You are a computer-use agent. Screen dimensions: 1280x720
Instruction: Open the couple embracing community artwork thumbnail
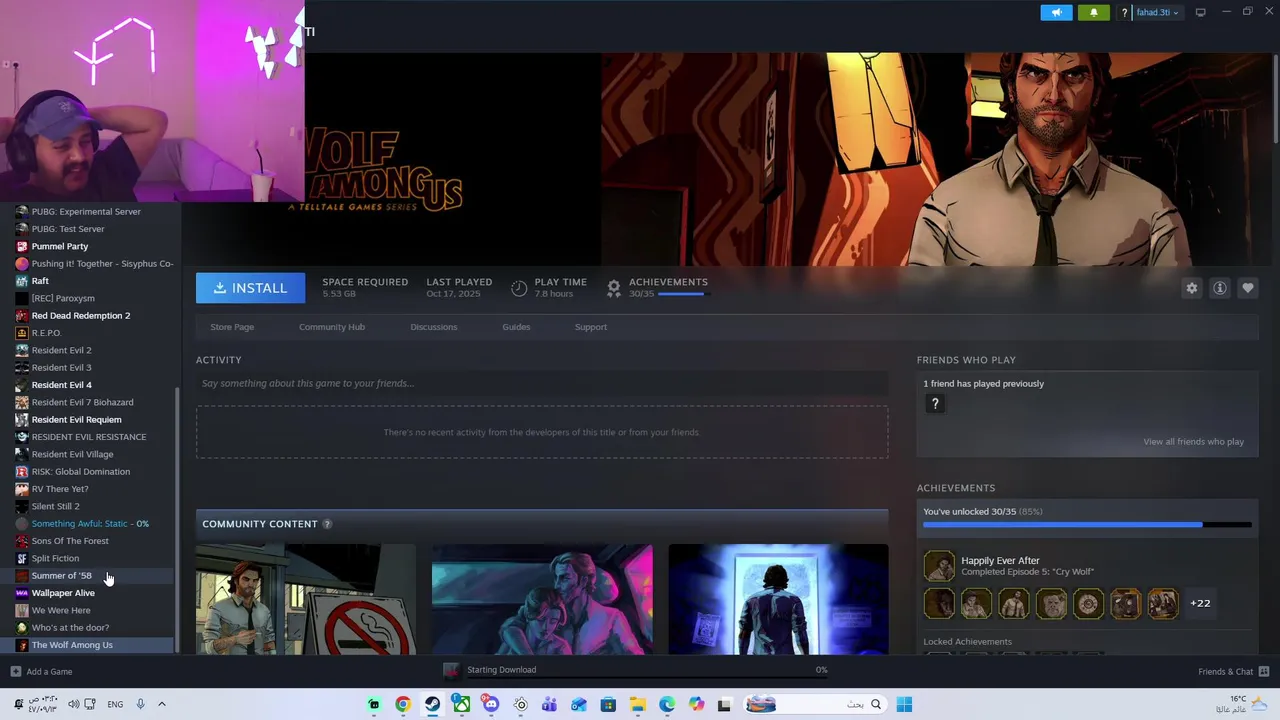pyautogui.click(x=542, y=599)
